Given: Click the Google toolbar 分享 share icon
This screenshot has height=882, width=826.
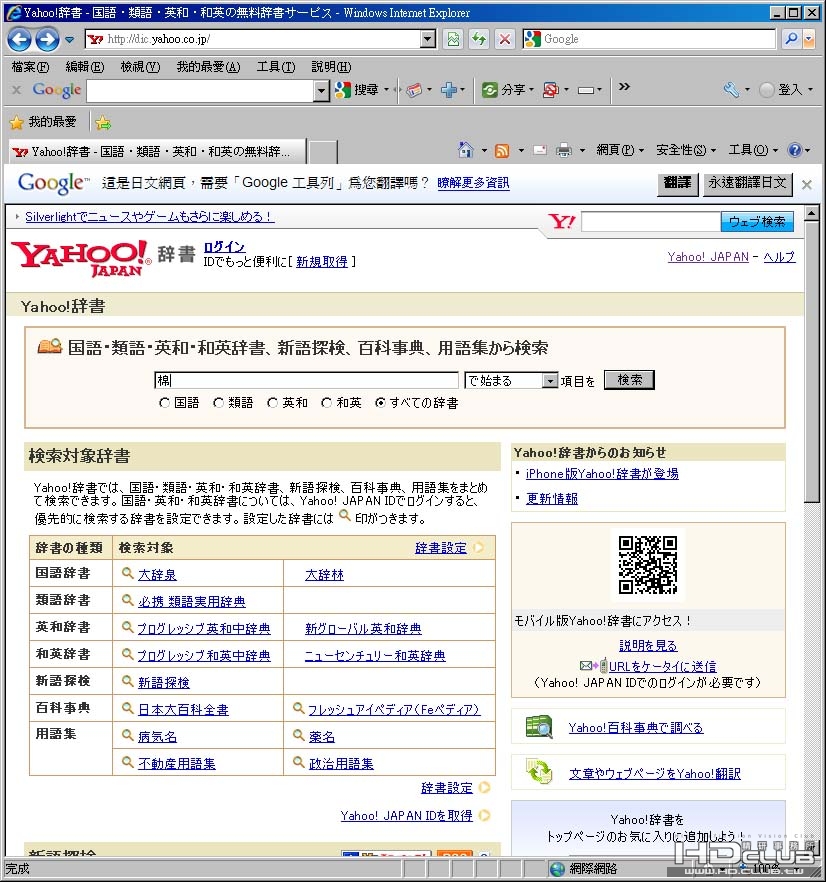Looking at the screenshot, I should click(490, 89).
